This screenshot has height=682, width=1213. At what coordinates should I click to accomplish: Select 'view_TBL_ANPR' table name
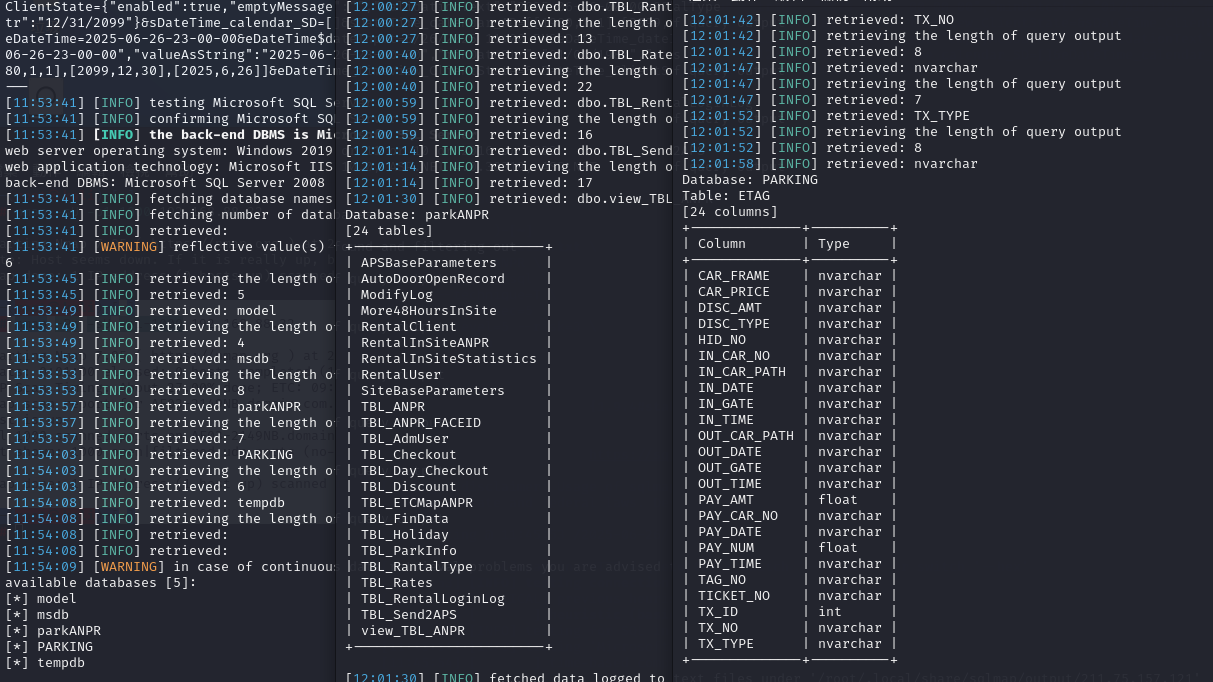[x=413, y=631]
